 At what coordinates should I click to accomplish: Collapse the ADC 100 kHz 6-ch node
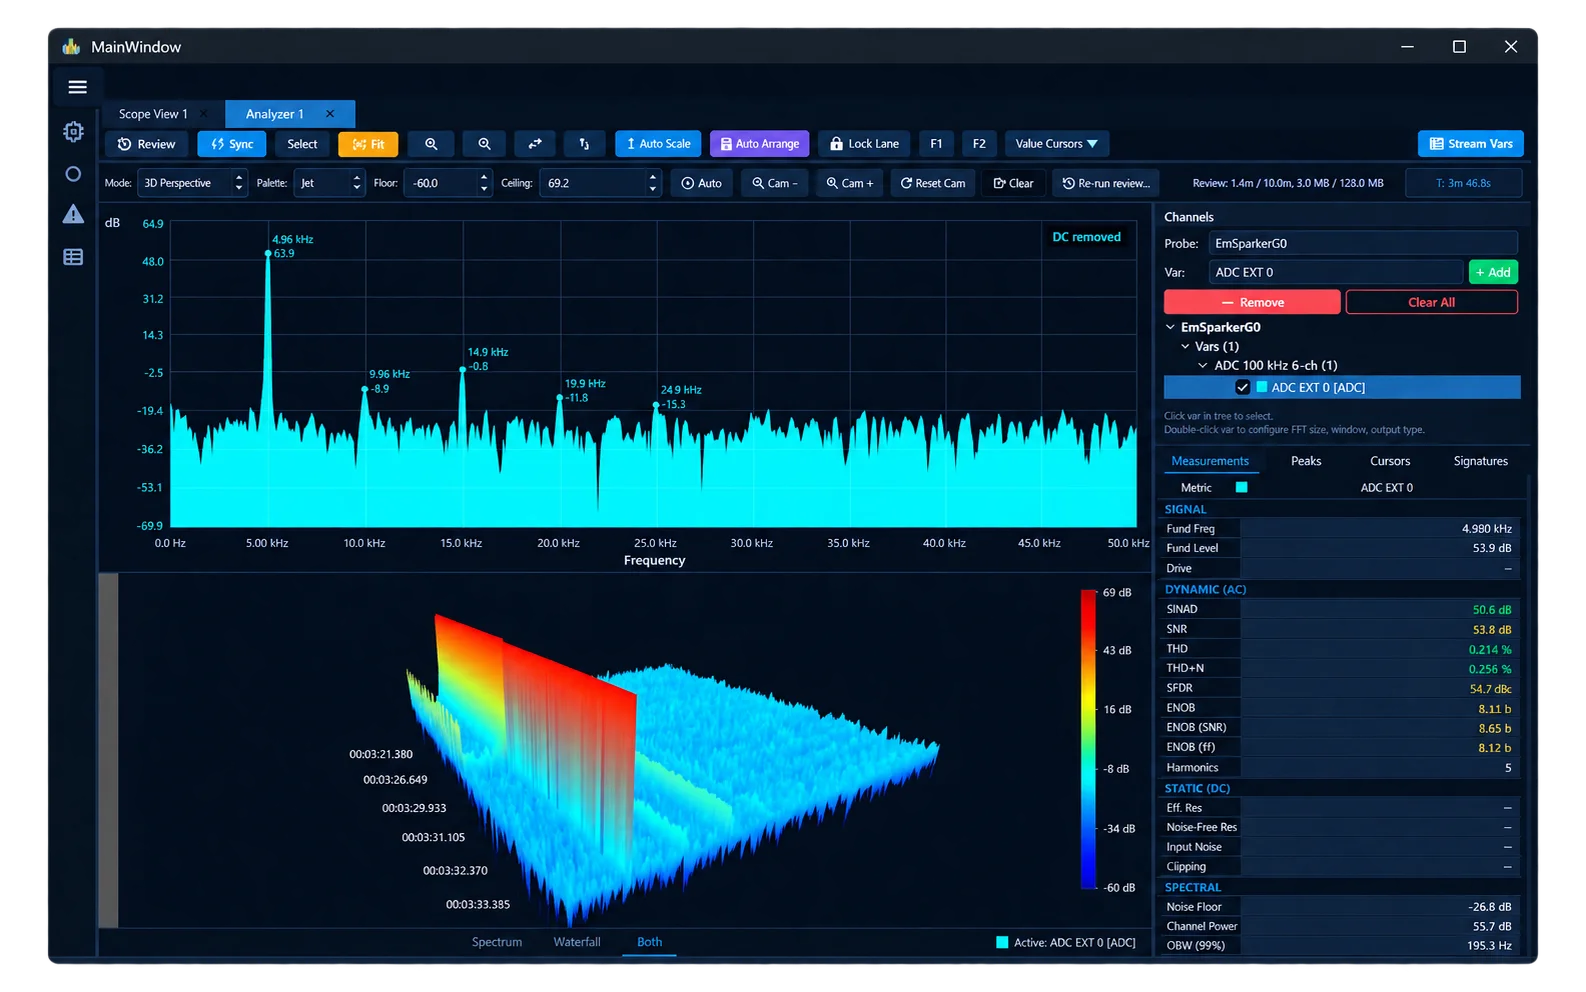click(x=1202, y=365)
